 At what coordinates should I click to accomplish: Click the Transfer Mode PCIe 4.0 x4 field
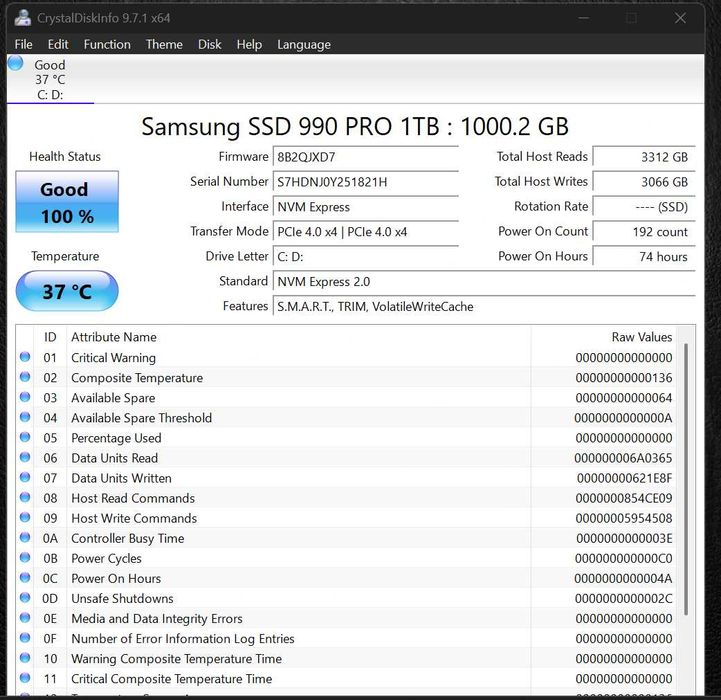[366, 232]
